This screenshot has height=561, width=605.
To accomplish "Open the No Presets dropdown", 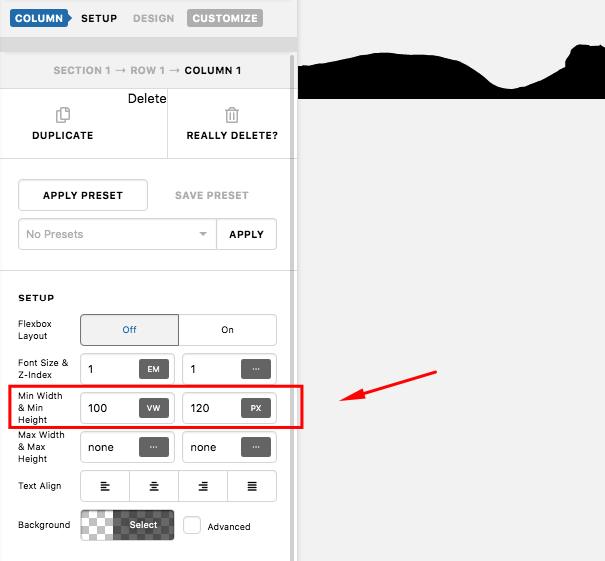I will coord(117,234).
